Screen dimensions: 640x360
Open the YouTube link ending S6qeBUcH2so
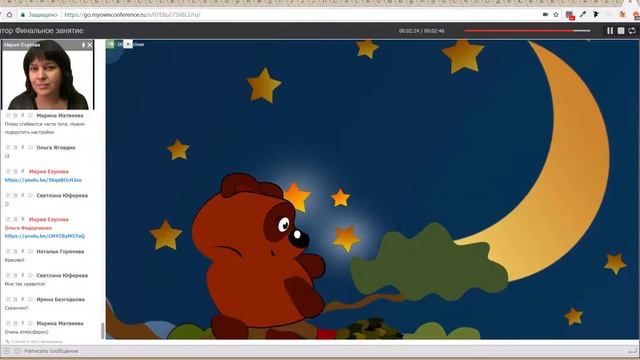point(43,180)
